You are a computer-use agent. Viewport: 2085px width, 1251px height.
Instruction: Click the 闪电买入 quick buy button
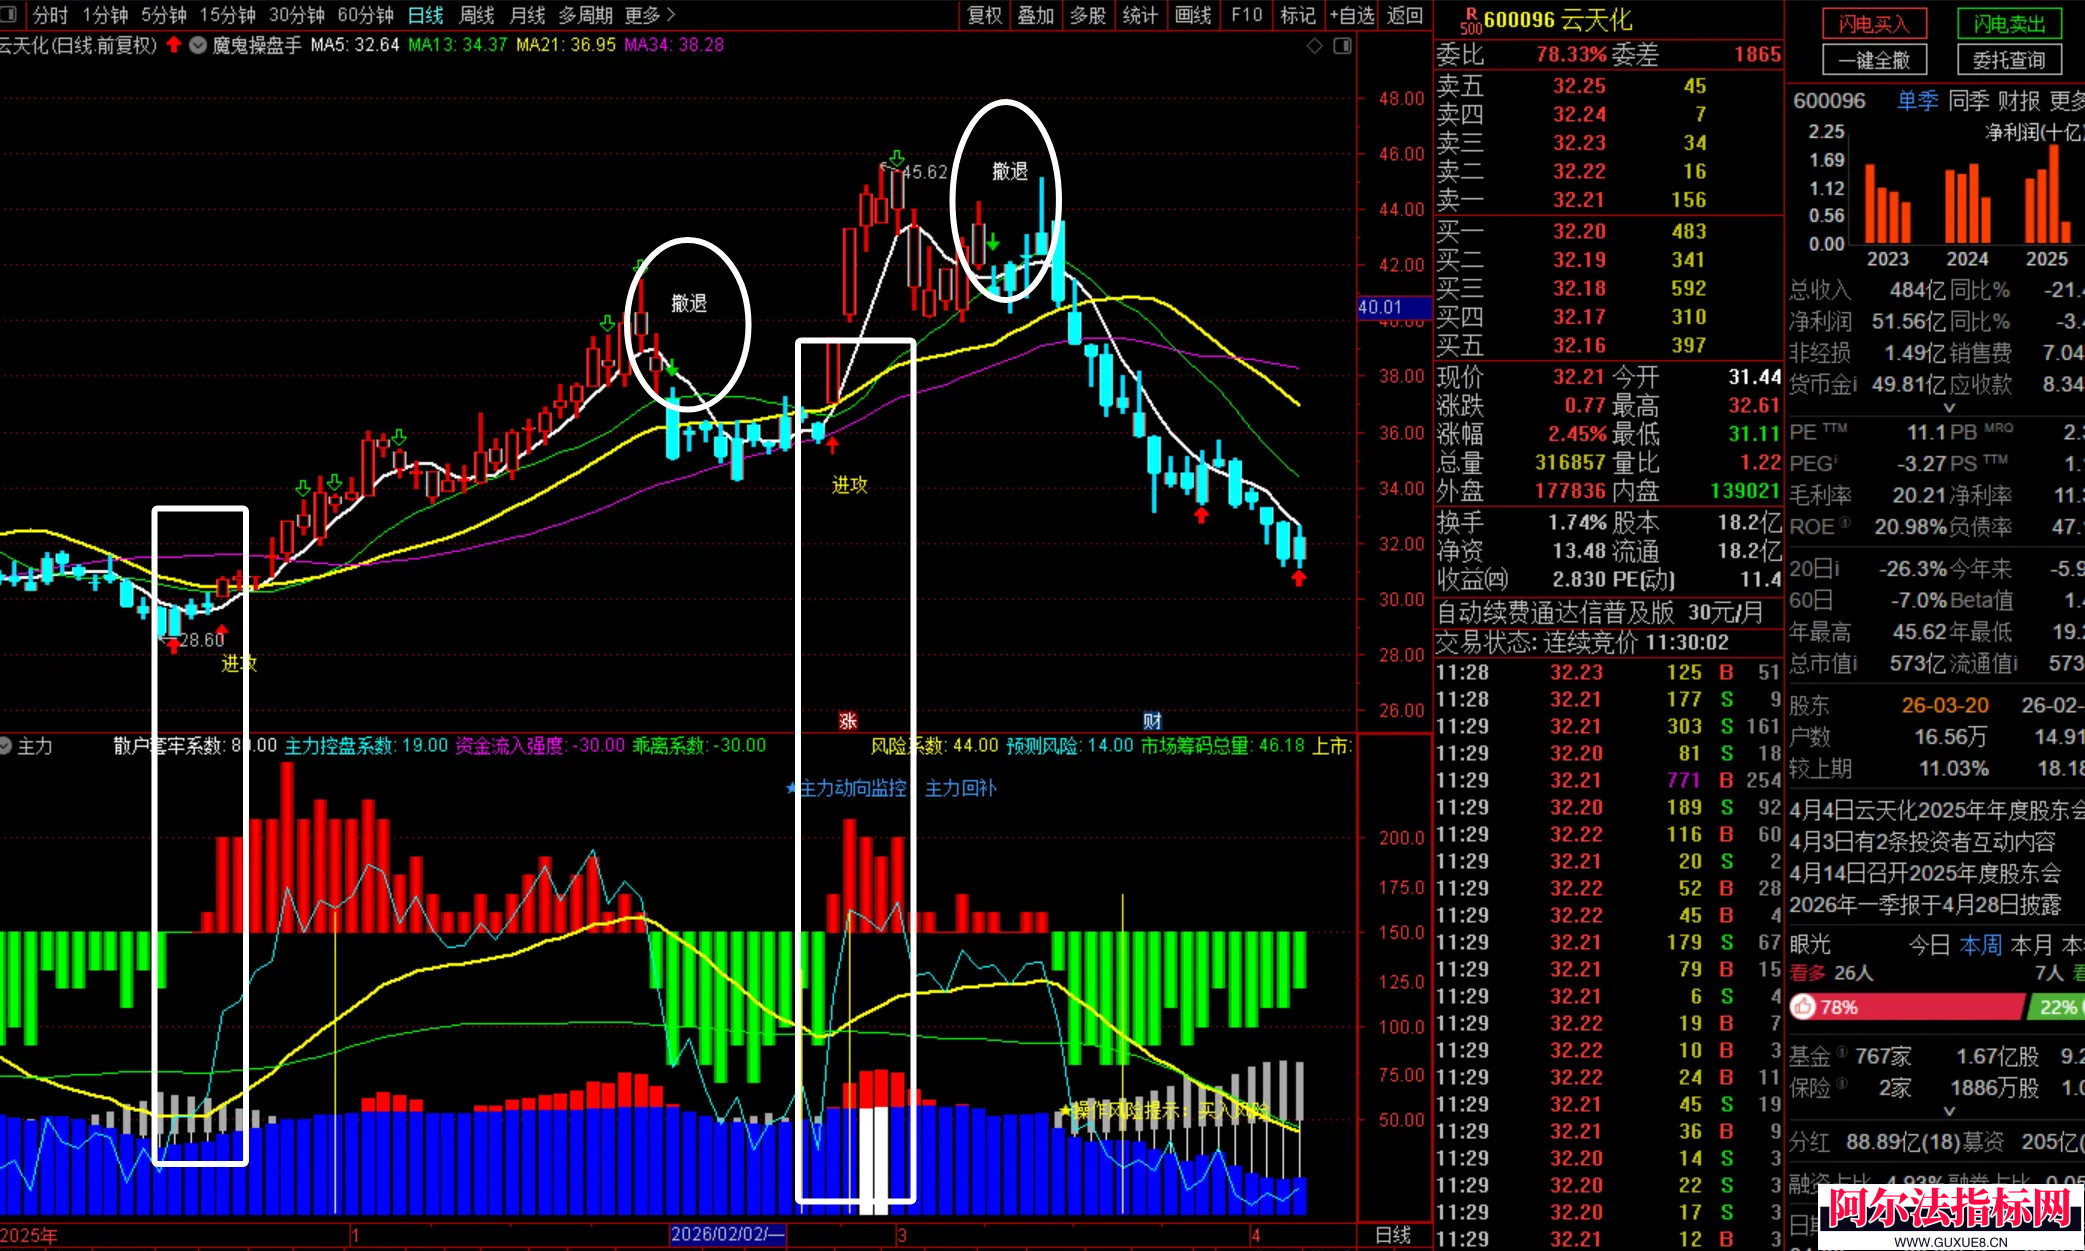[x=1873, y=24]
